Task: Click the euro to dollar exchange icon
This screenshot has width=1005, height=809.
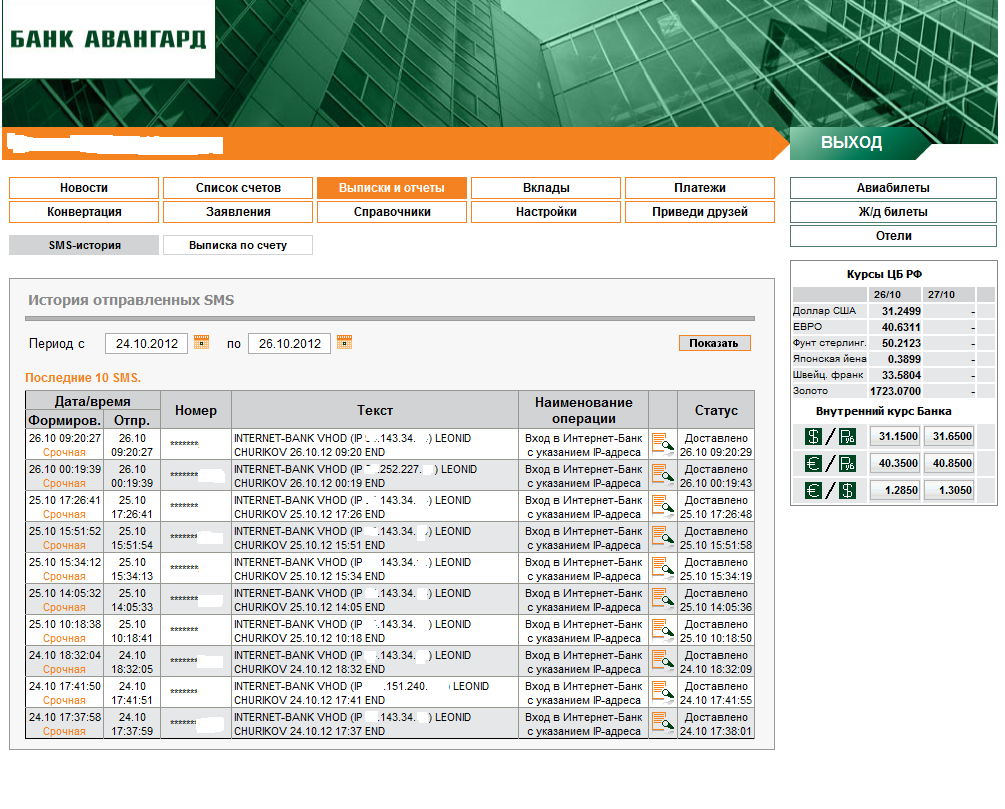Action: [x=830, y=490]
